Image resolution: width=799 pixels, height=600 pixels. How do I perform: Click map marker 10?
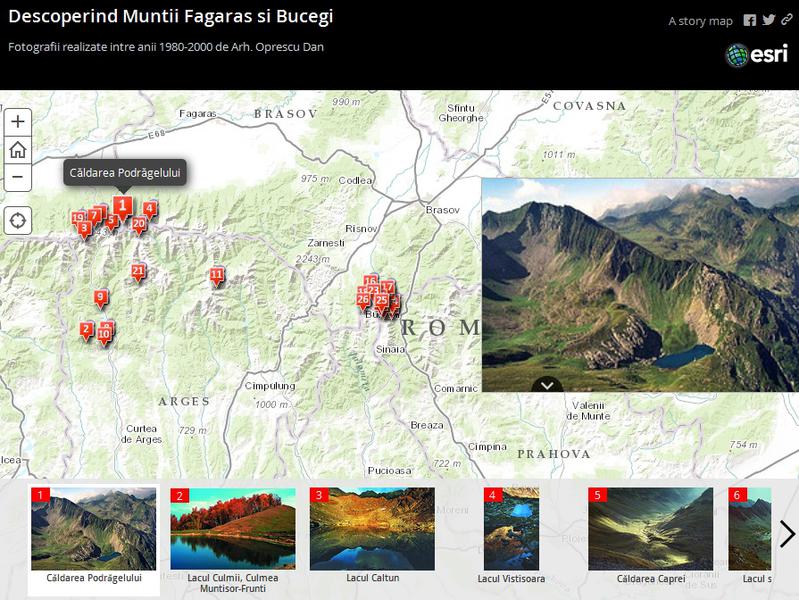tap(104, 335)
